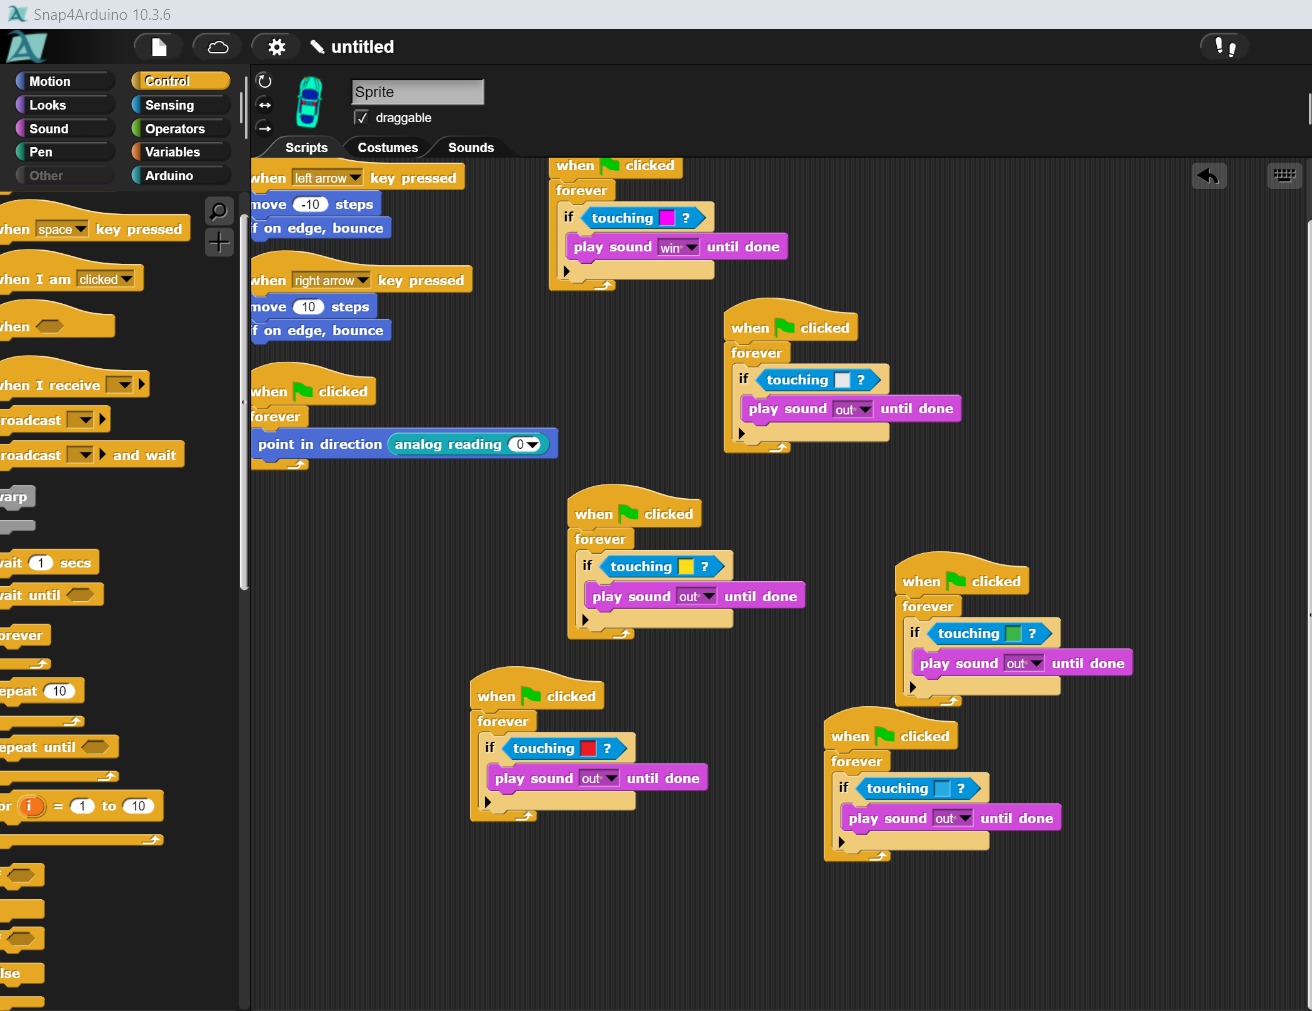Screen dimensions: 1312x1011
Task: Click the magenta touching color swatch
Action: (x=667, y=218)
